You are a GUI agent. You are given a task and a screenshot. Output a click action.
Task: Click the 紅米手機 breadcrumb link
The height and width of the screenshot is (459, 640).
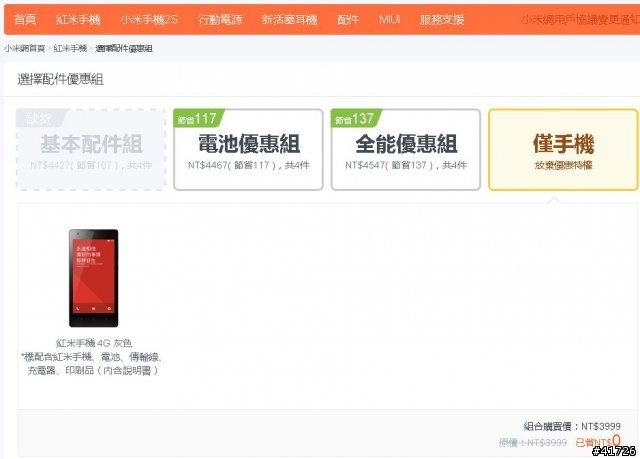(71, 48)
